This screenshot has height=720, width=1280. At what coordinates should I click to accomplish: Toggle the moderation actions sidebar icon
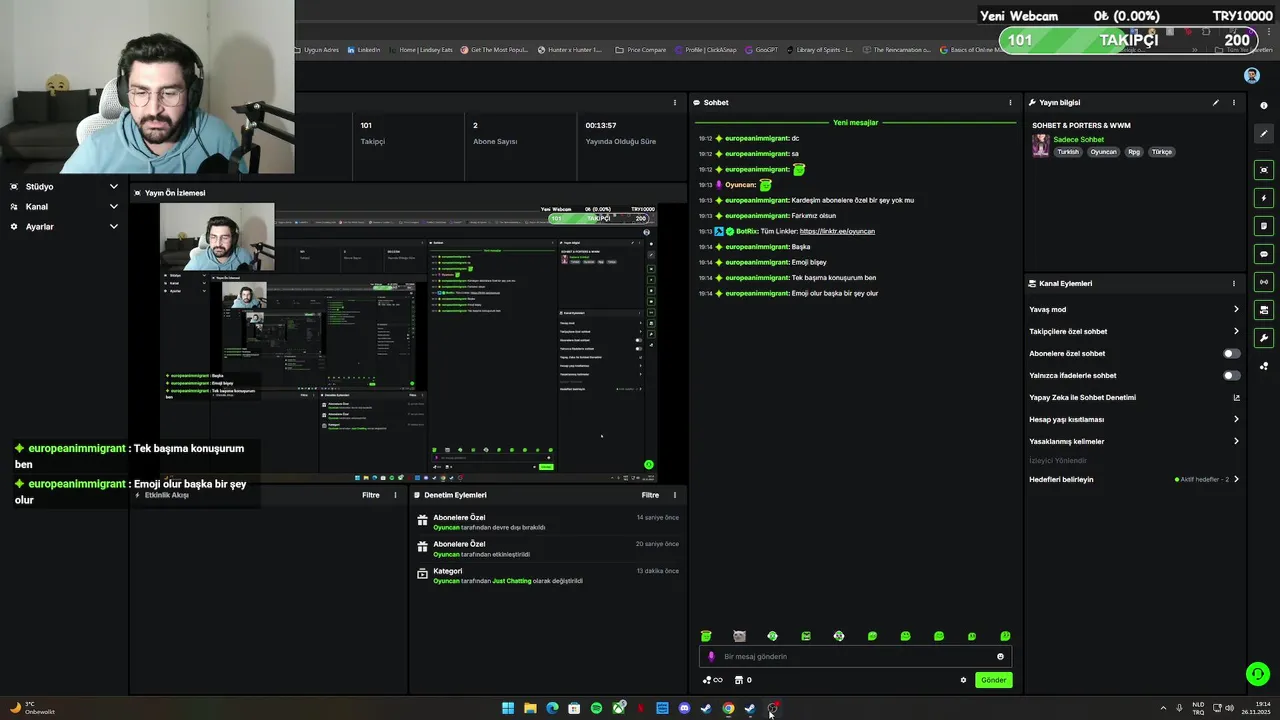pyautogui.click(x=1264, y=310)
